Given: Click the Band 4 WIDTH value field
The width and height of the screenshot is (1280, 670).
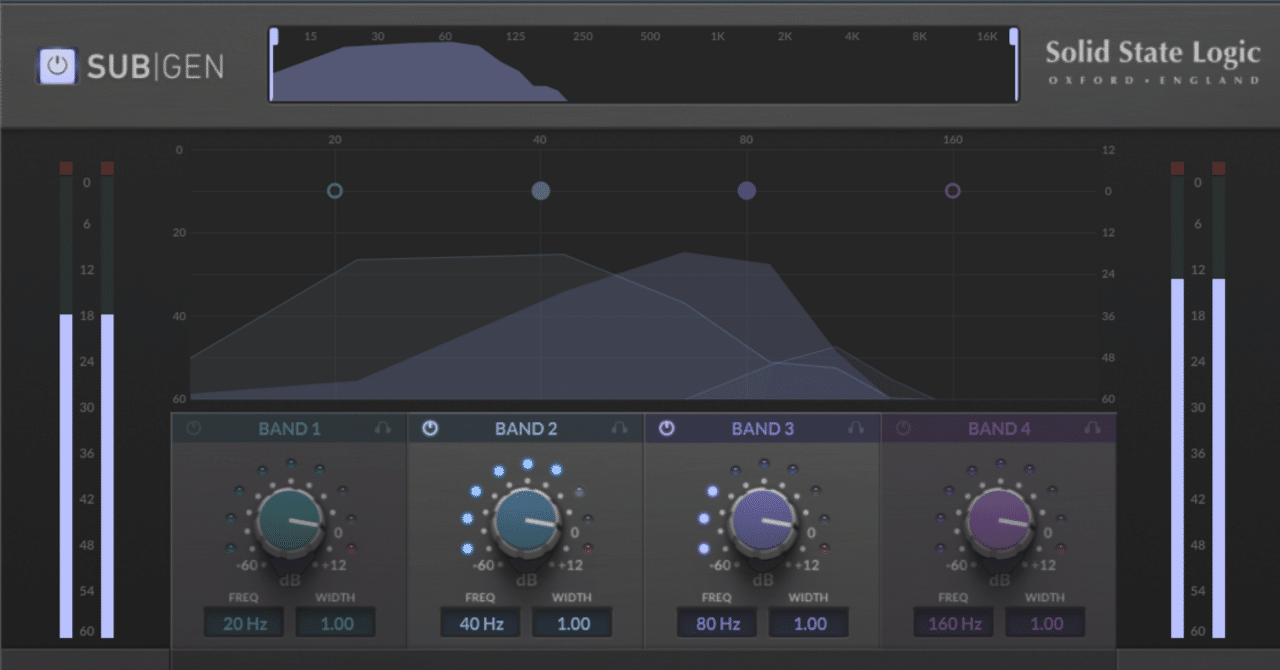Looking at the screenshot, I should [x=1045, y=623].
